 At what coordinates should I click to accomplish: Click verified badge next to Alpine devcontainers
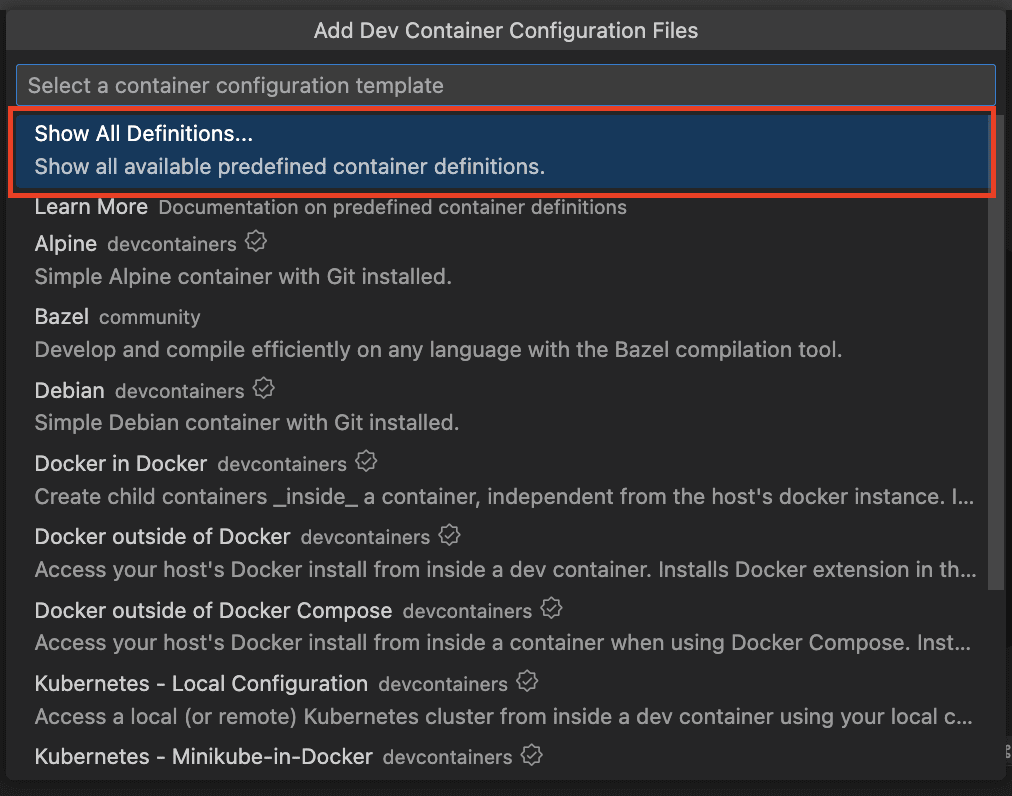[256, 242]
